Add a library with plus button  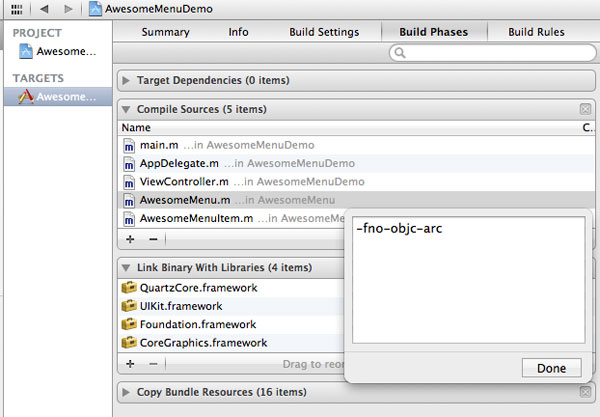pos(130,363)
